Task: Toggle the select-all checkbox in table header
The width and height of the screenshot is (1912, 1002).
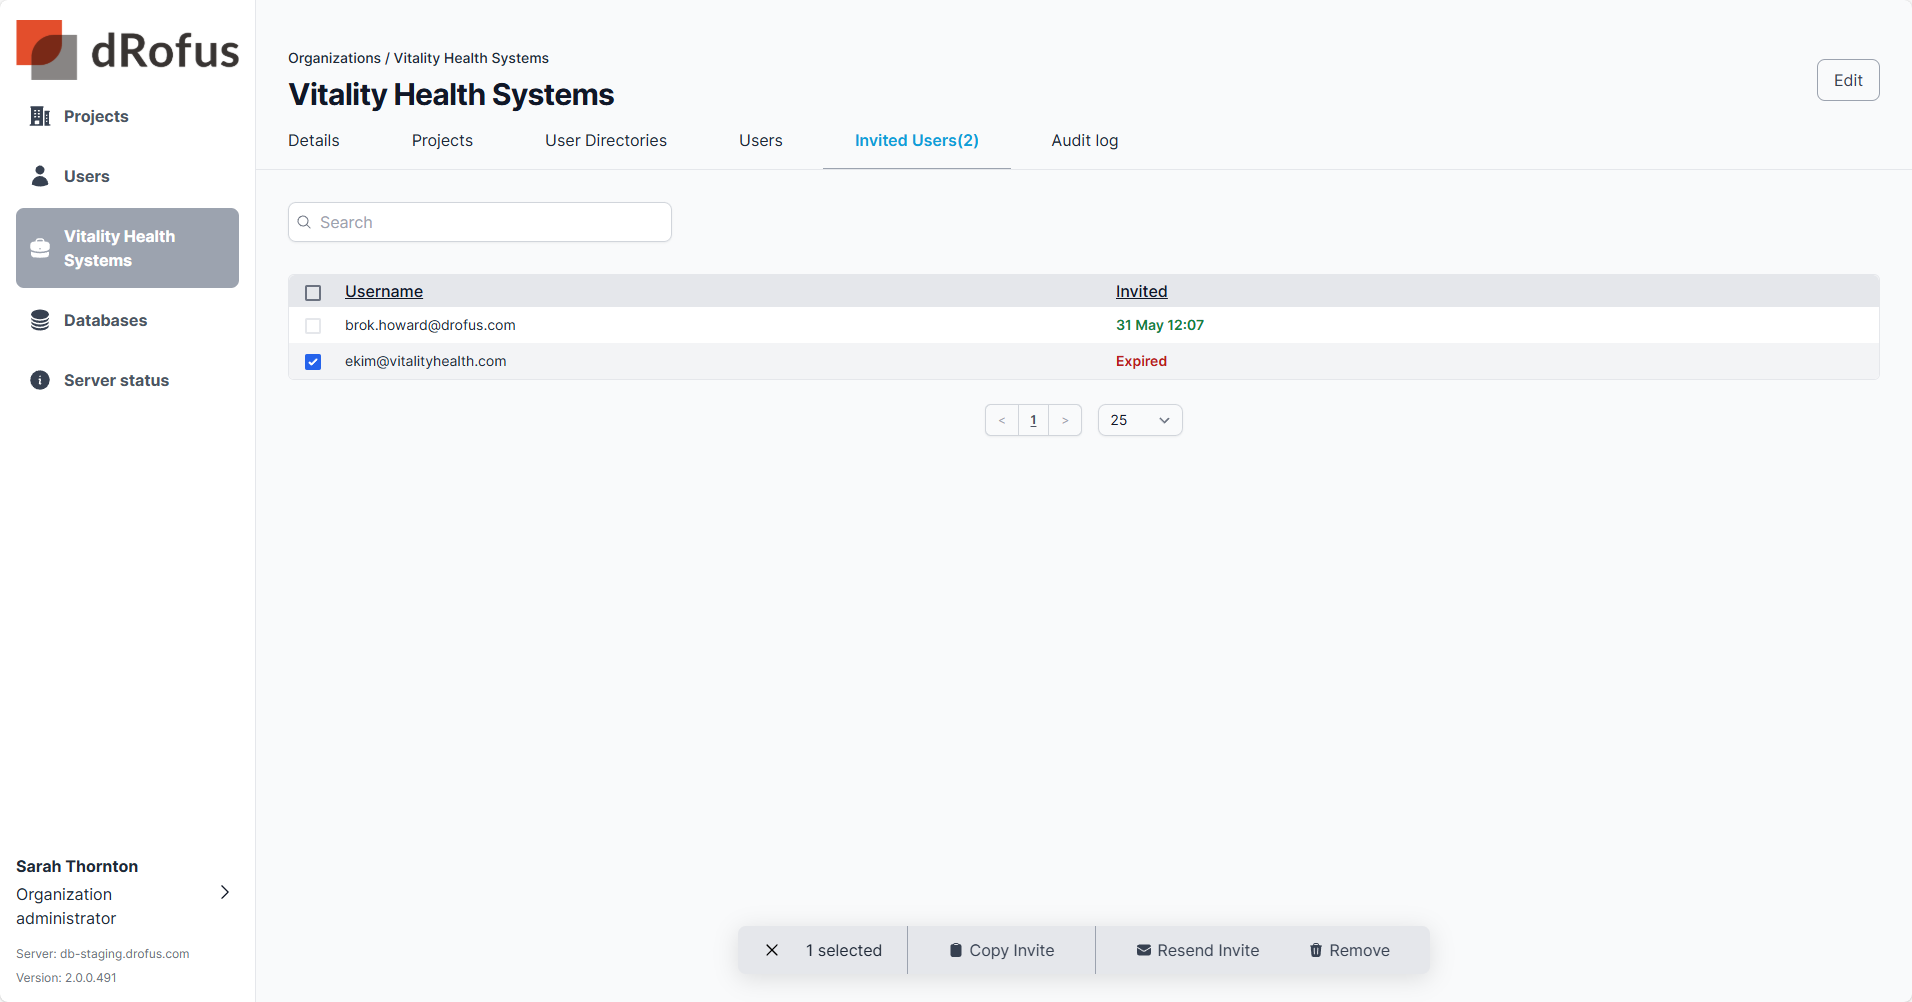Action: tap(313, 293)
